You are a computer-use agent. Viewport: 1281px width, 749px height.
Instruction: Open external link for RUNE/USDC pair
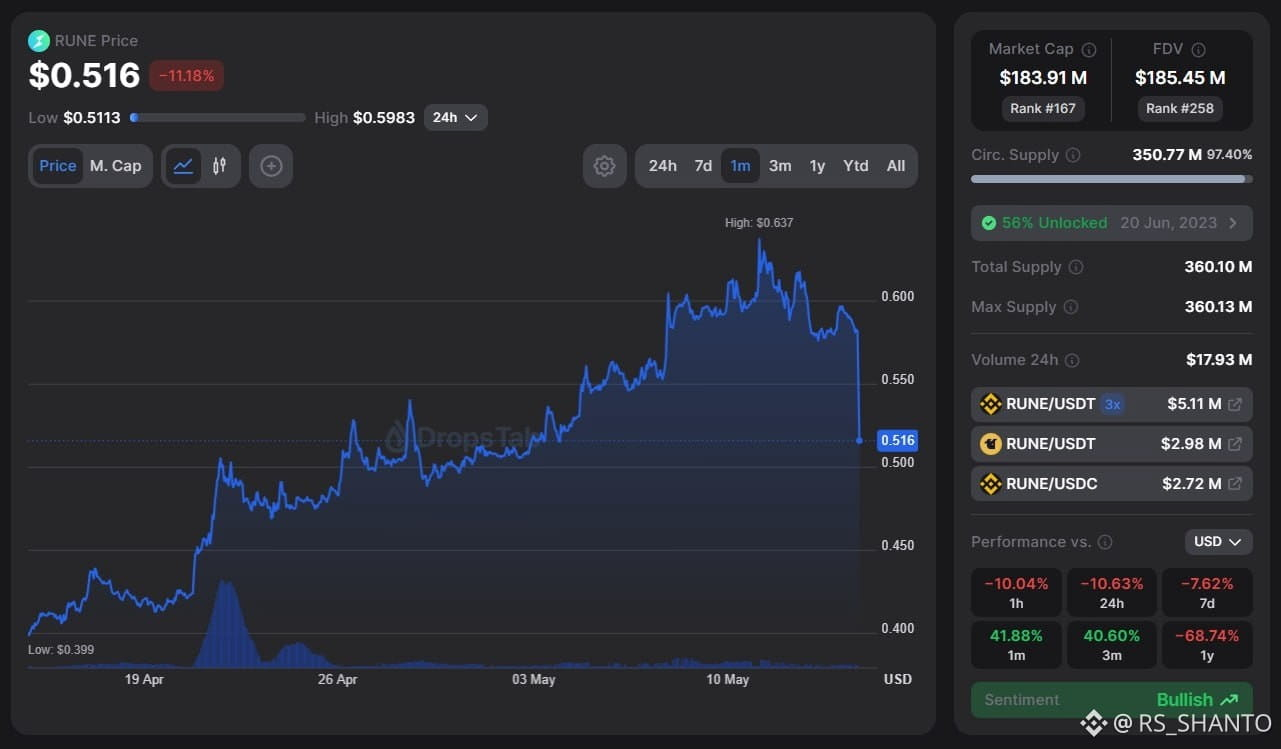click(1235, 484)
